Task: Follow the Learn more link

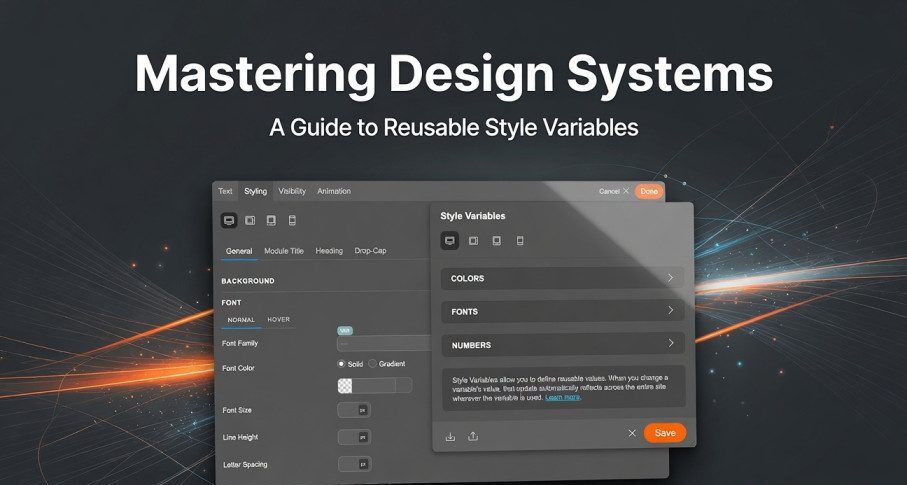Action: click(562, 398)
